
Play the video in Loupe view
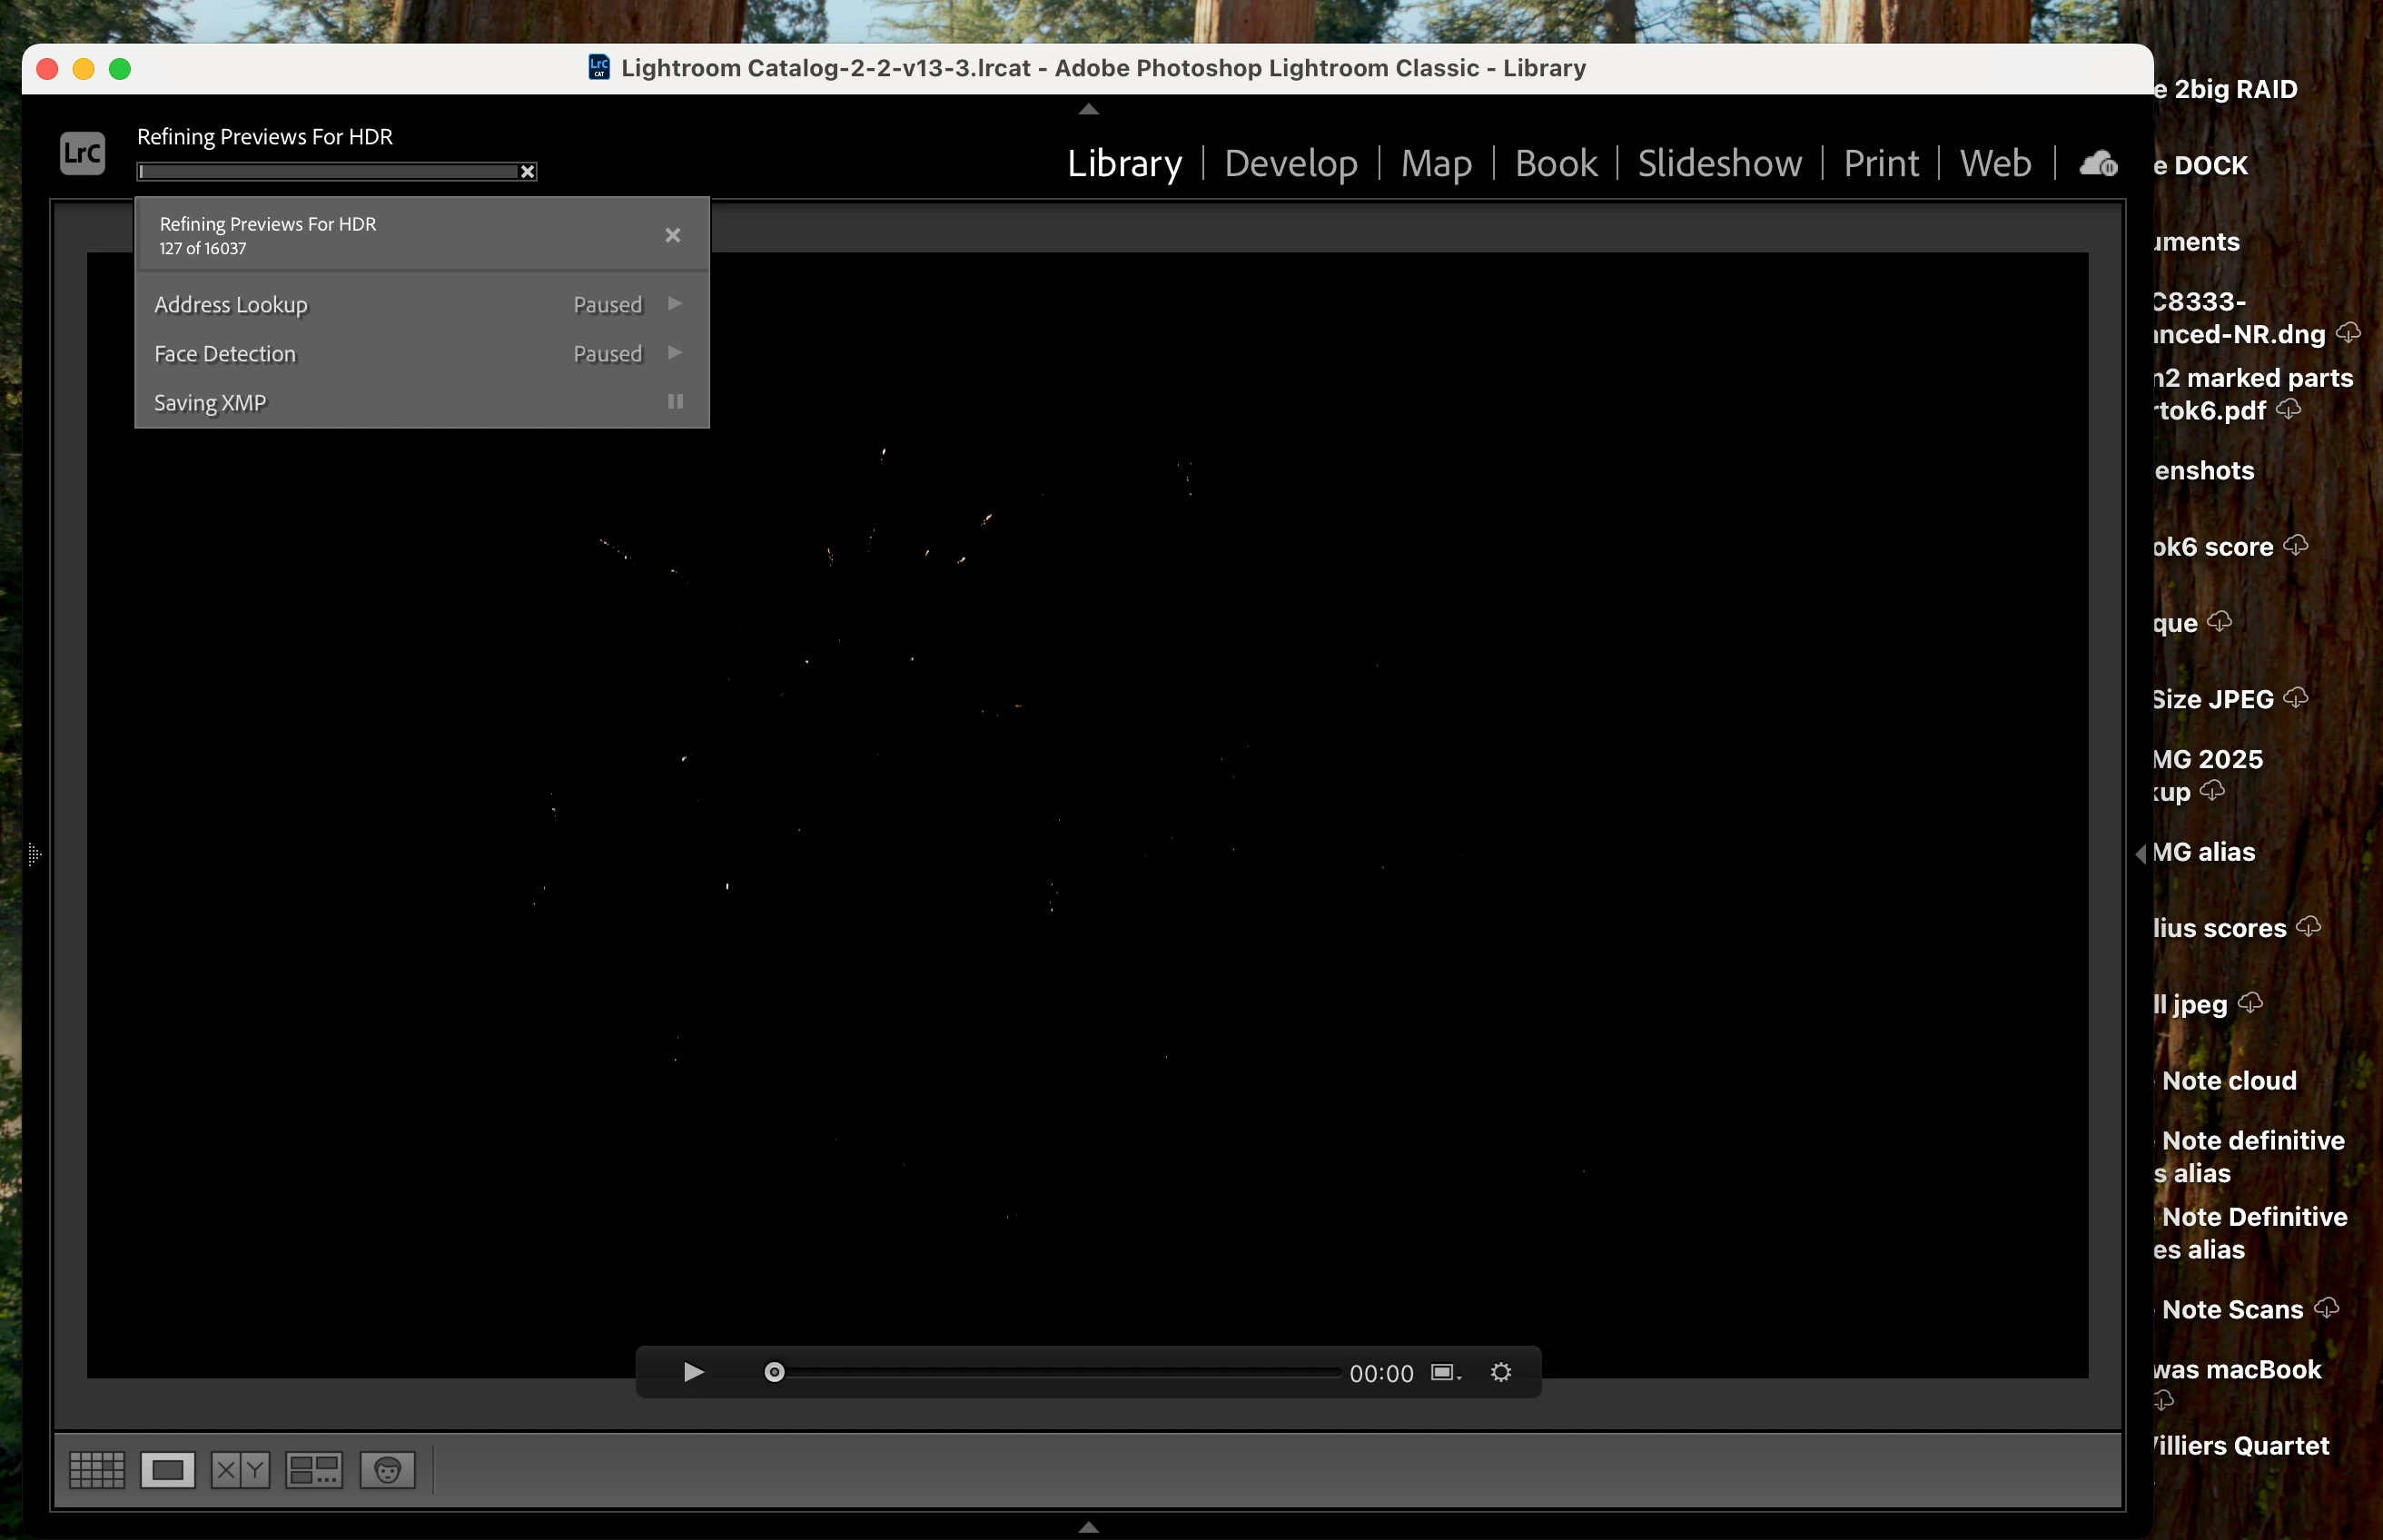click(x=693, y=1372)
